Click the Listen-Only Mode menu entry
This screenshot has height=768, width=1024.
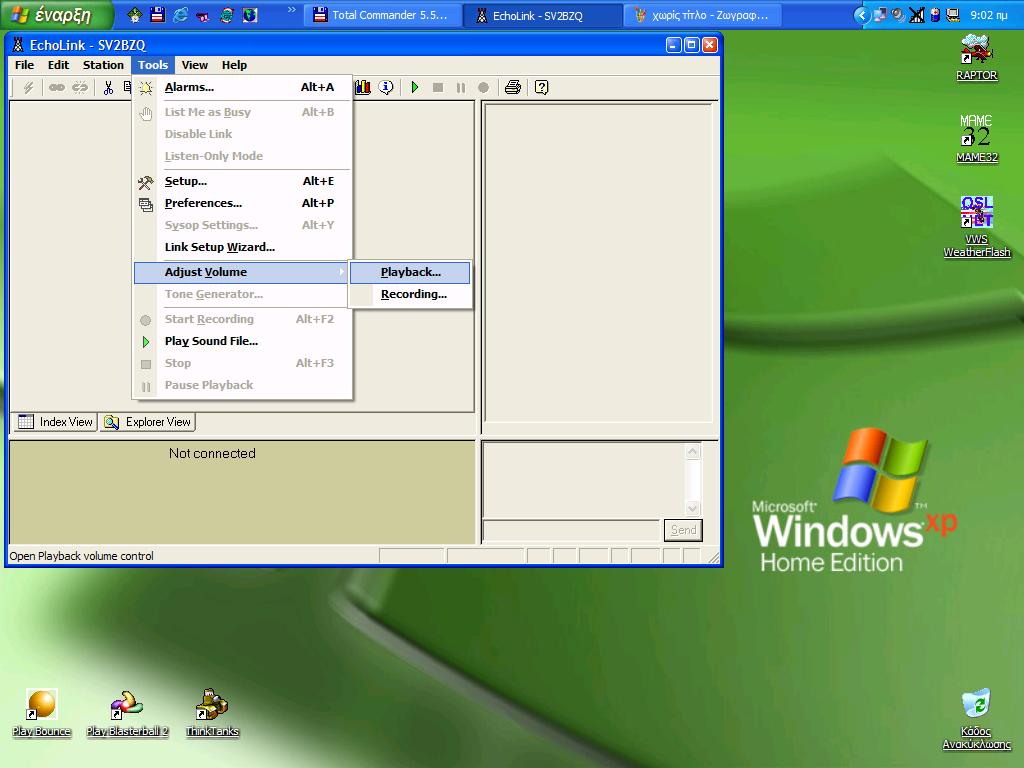coord(242,156)
